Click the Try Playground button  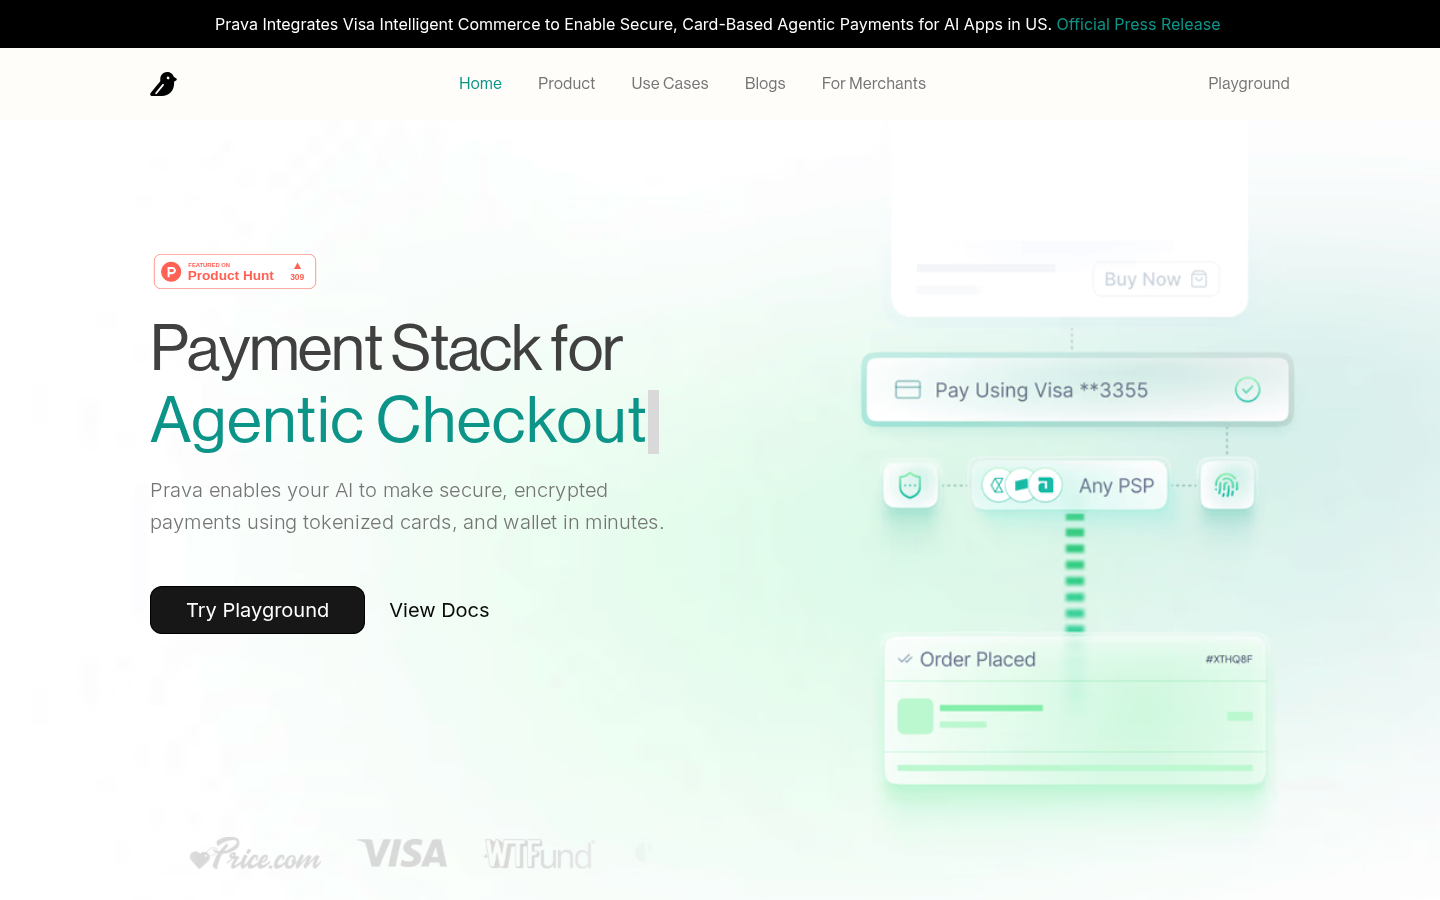pos(257,610)
